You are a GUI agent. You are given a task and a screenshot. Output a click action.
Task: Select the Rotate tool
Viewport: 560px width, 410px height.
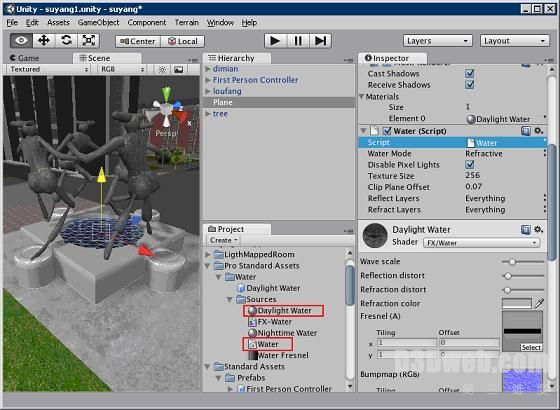[x=66, y=41]
